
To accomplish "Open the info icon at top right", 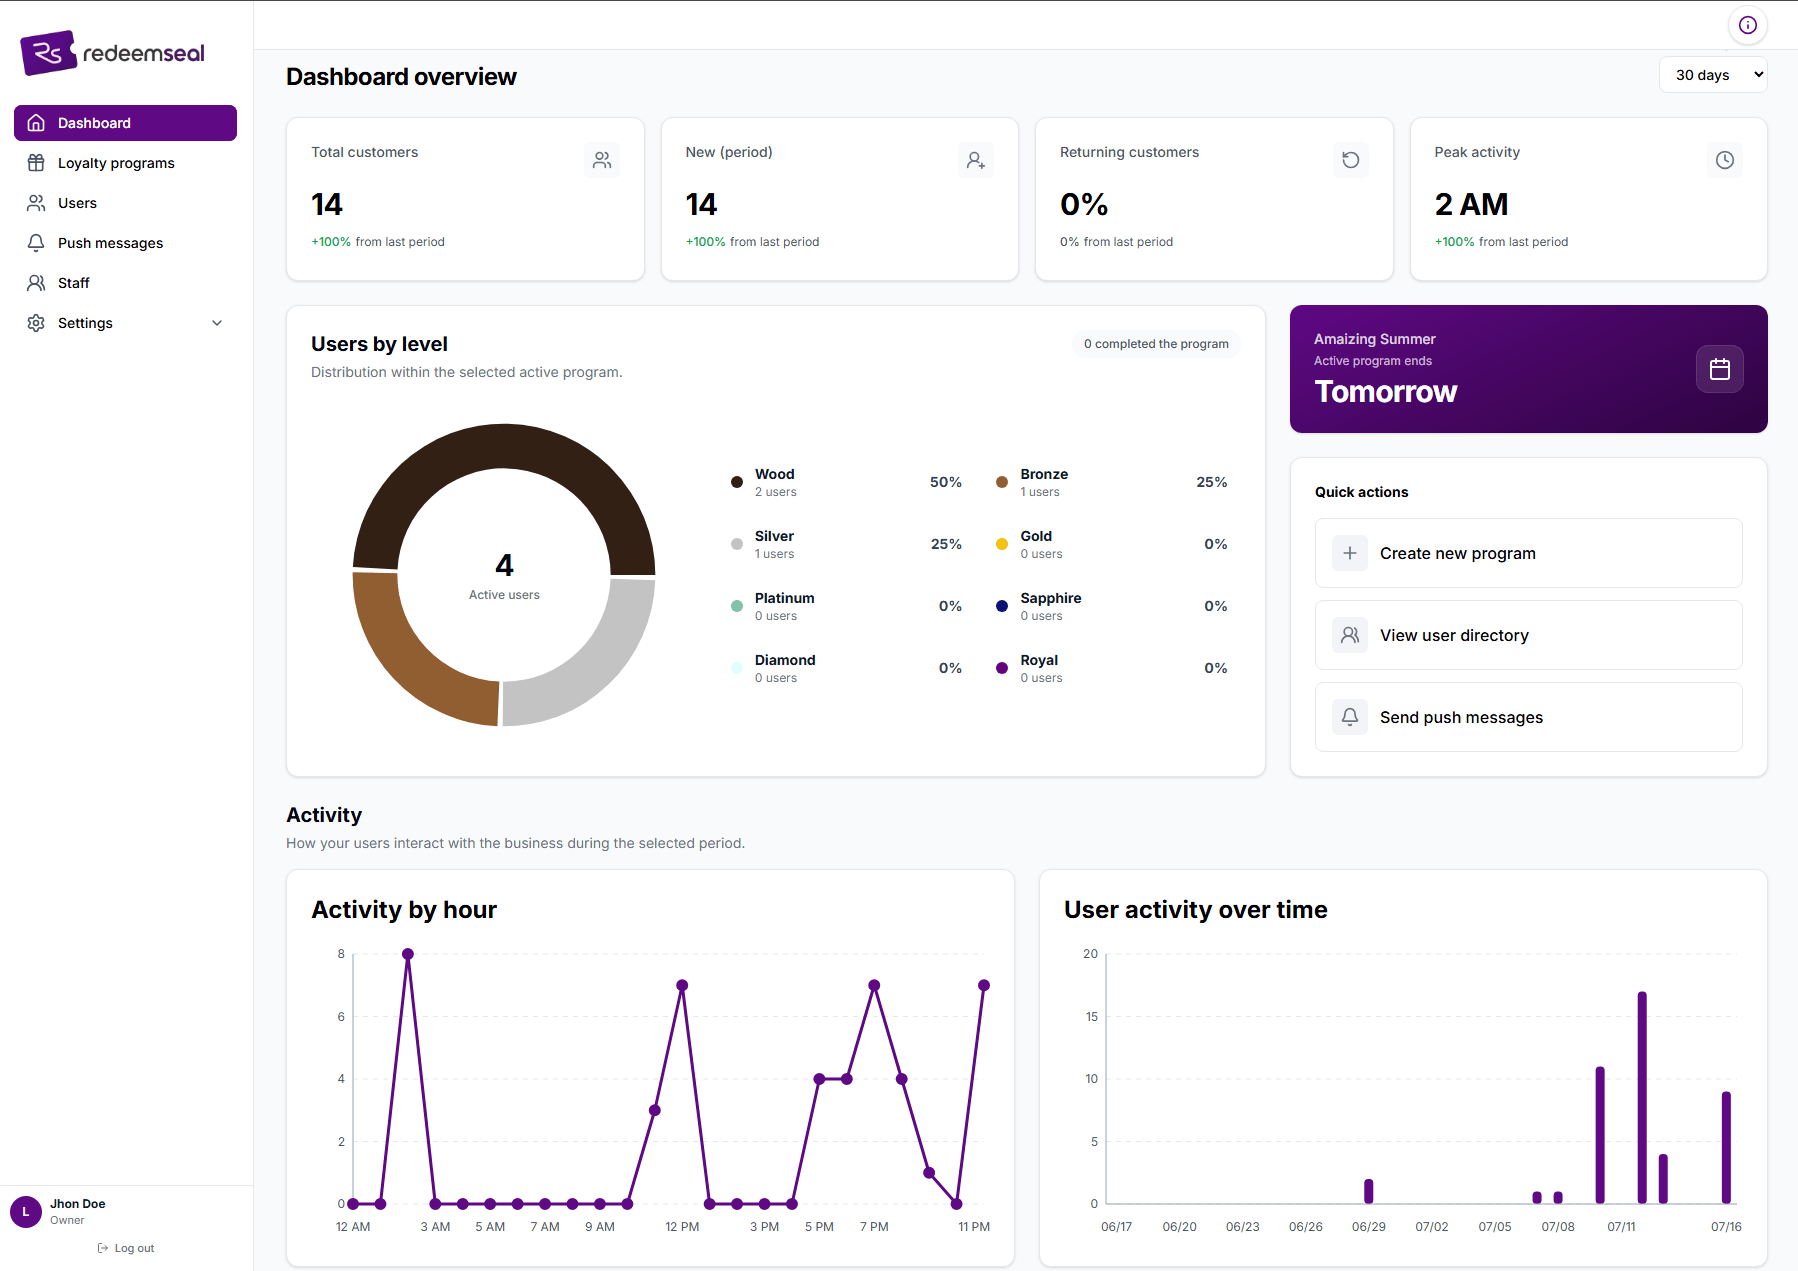I will (1747, 25).
